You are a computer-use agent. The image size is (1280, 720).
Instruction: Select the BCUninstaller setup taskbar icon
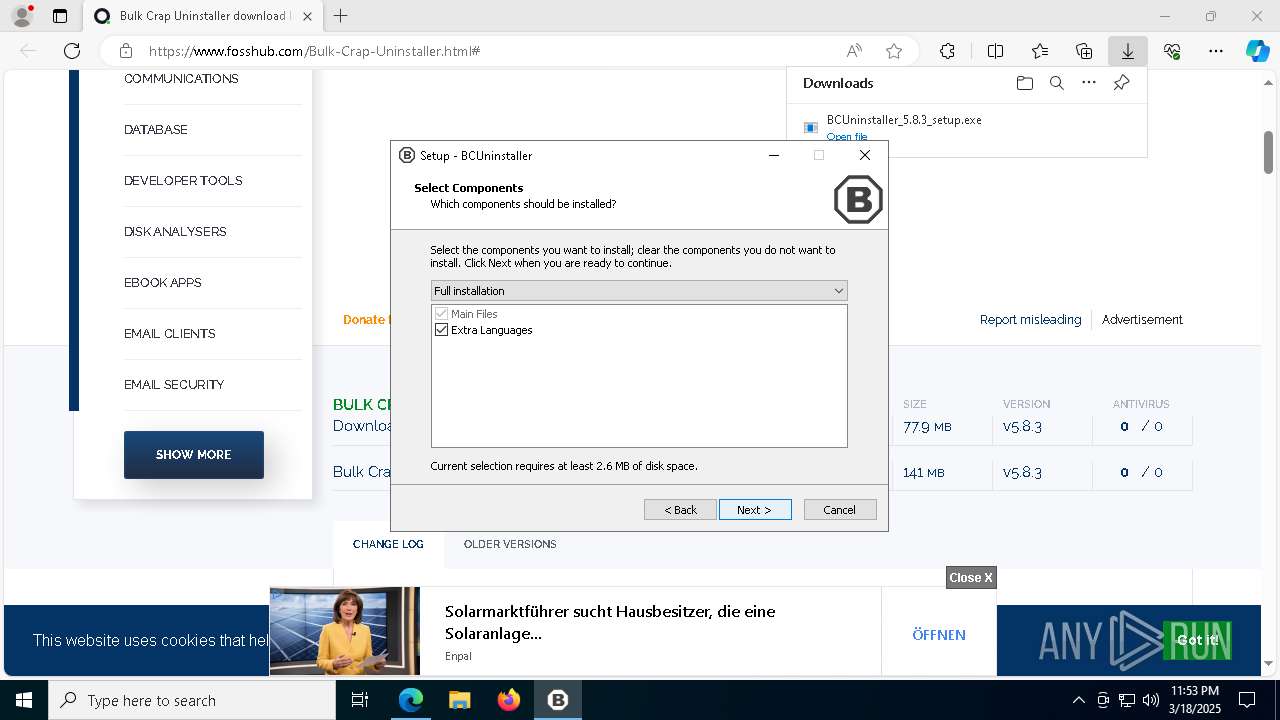coord(557,700)
